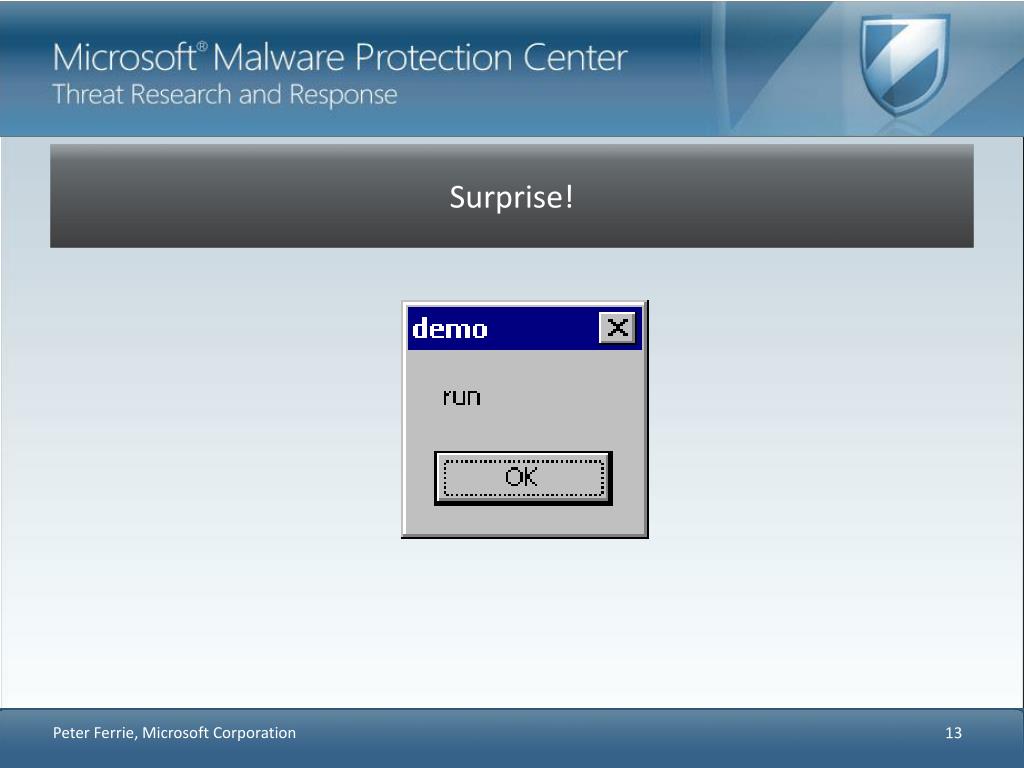
Task: Click the OK button in demo dialog
Action: (x=523, y=477)
